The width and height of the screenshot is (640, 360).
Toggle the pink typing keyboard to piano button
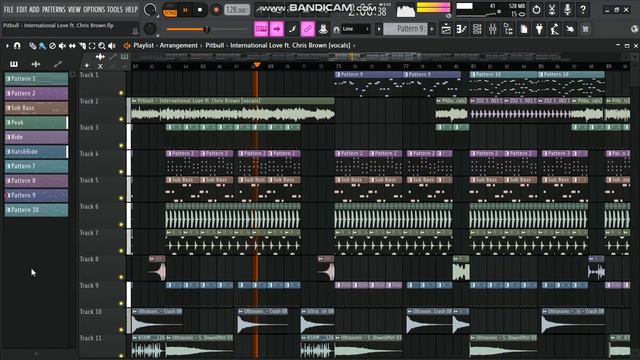point(261,29)
